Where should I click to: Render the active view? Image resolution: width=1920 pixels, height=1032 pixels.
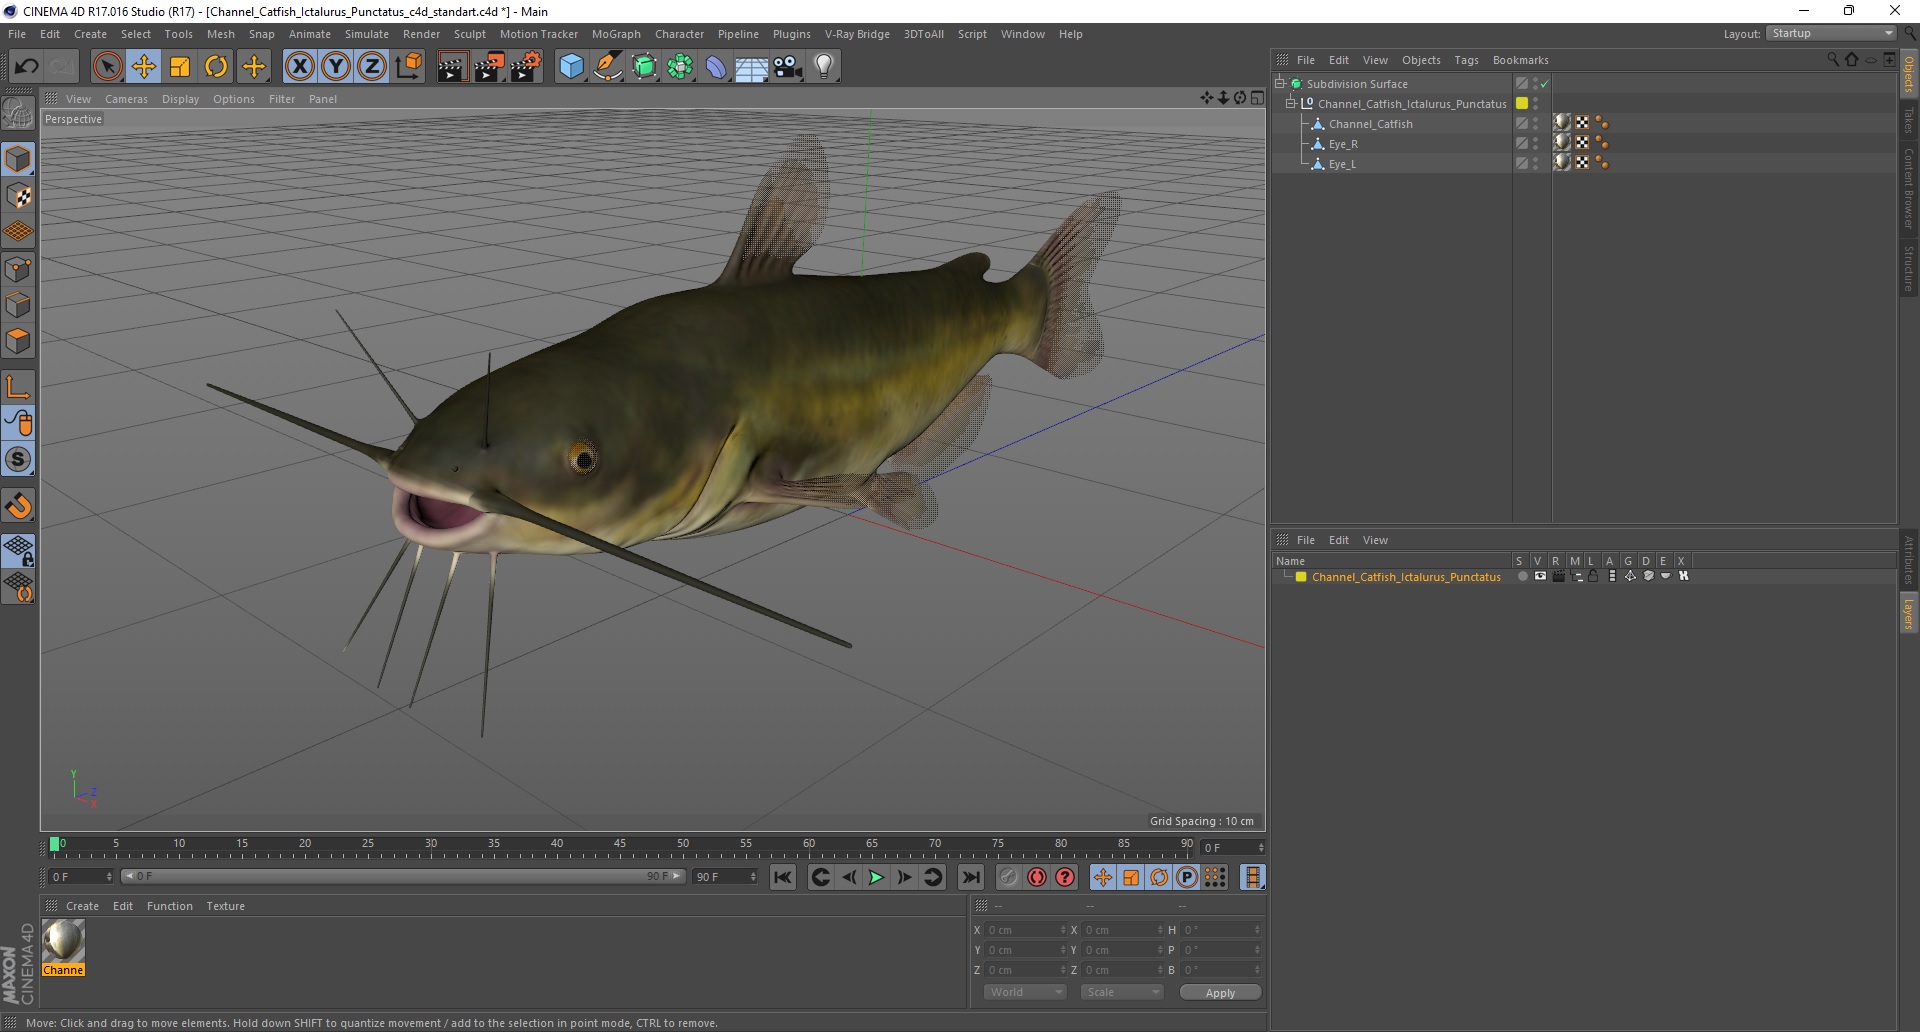coord(452,67)
